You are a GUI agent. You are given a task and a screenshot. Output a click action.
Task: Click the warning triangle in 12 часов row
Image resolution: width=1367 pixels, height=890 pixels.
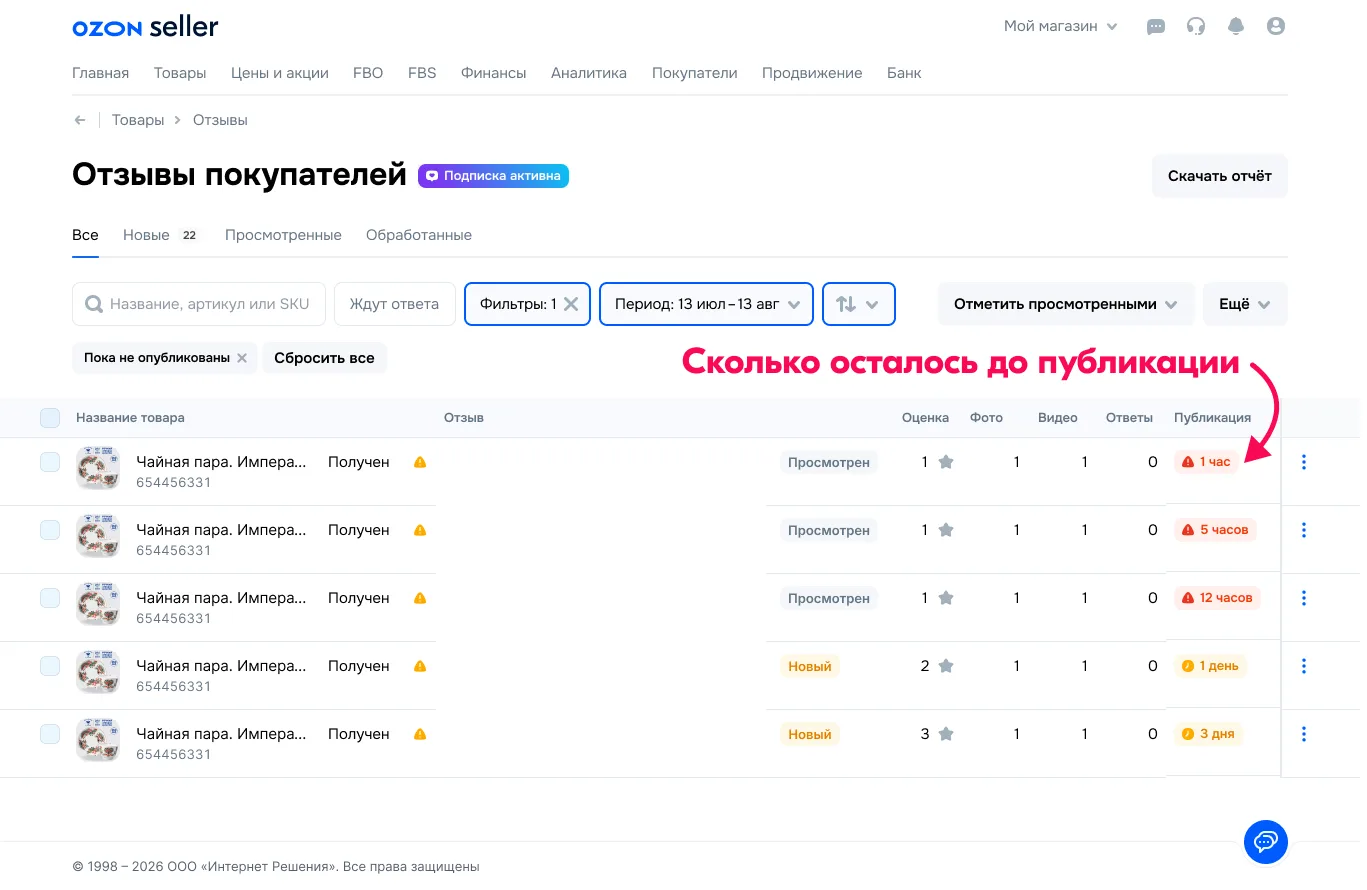[x=420, y=598]
